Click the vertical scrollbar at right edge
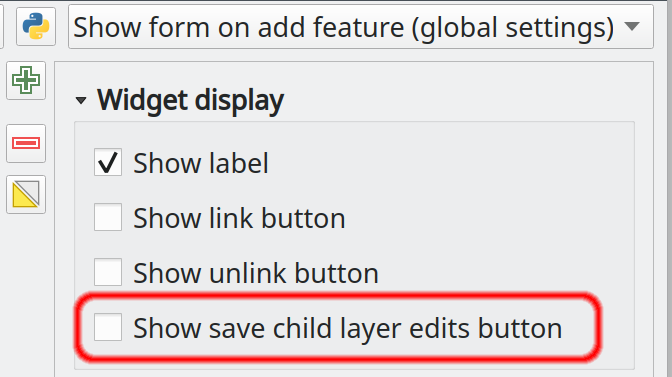 coord(669,188)
